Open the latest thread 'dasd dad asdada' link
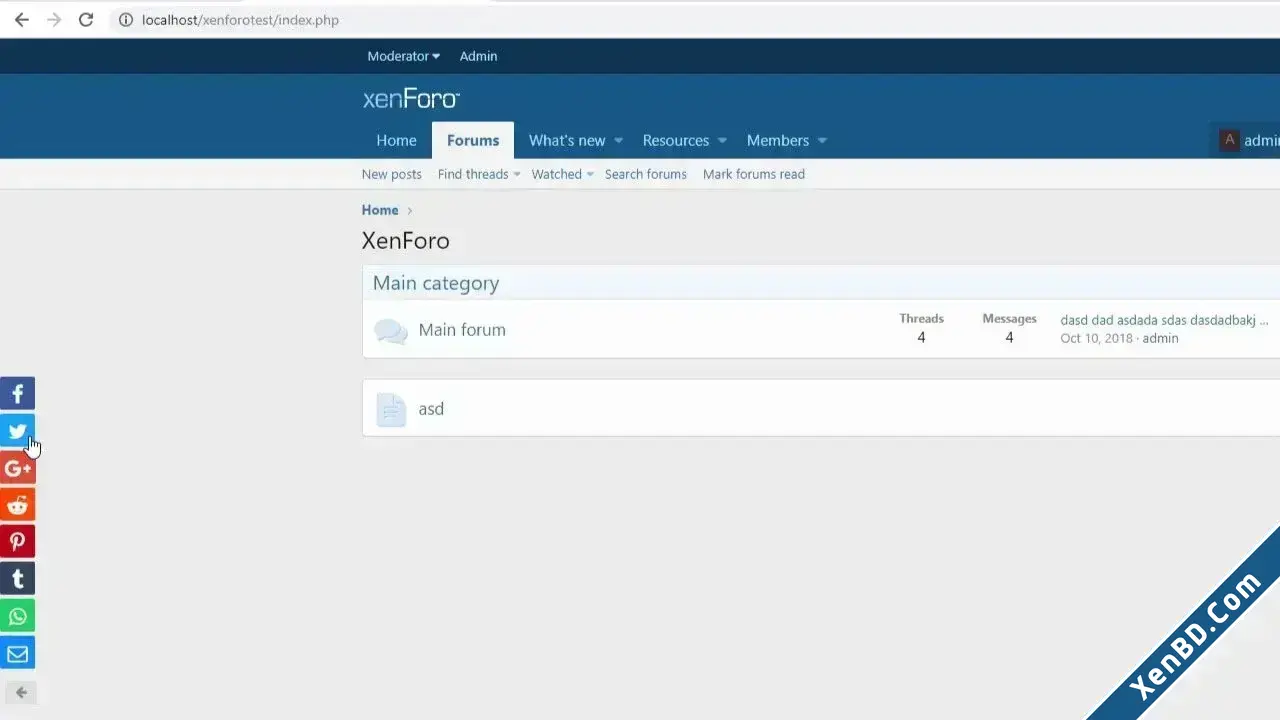 [1164, 321]
